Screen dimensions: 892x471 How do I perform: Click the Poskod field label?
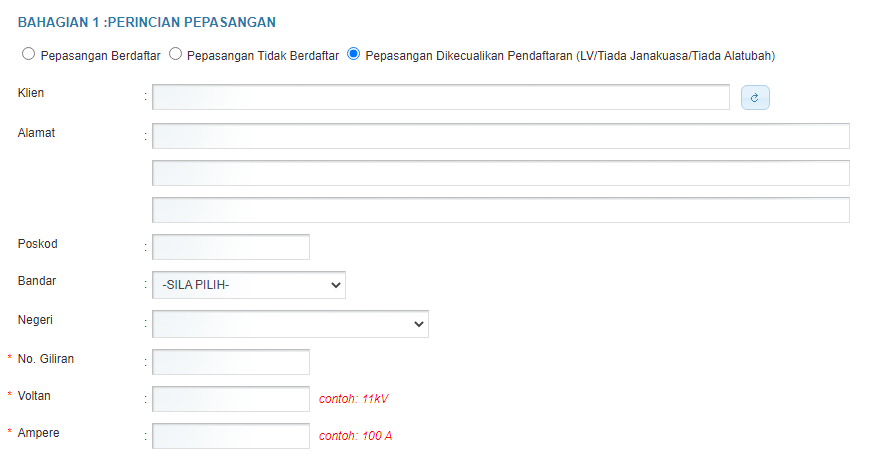pyautogui.click(x=38, y=243)
